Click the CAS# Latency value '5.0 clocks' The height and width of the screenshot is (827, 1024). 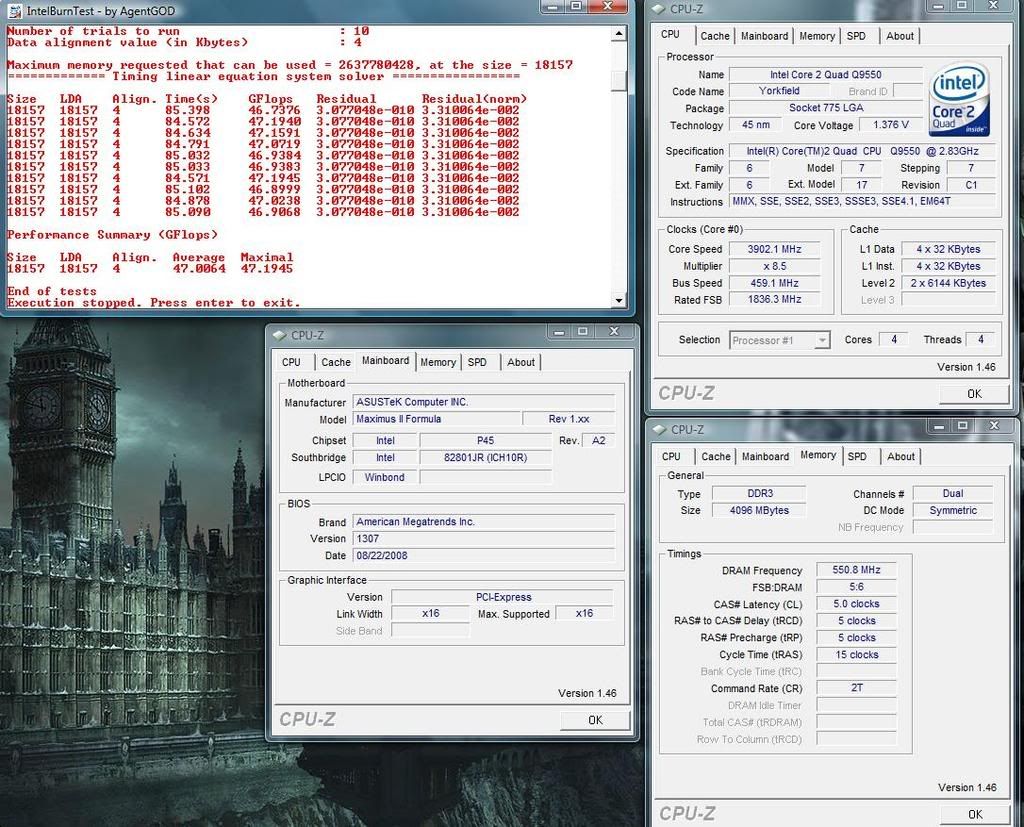[856, 604]
